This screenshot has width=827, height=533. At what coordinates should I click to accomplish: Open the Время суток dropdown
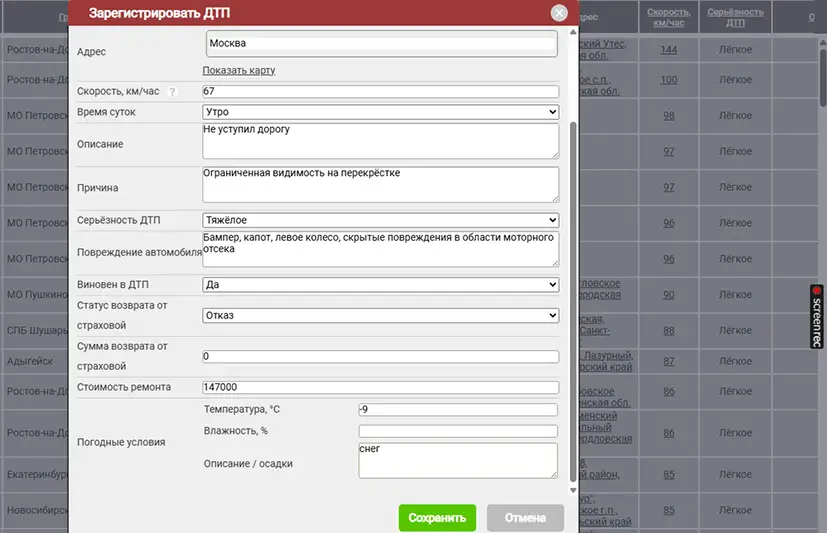(380, 112)
